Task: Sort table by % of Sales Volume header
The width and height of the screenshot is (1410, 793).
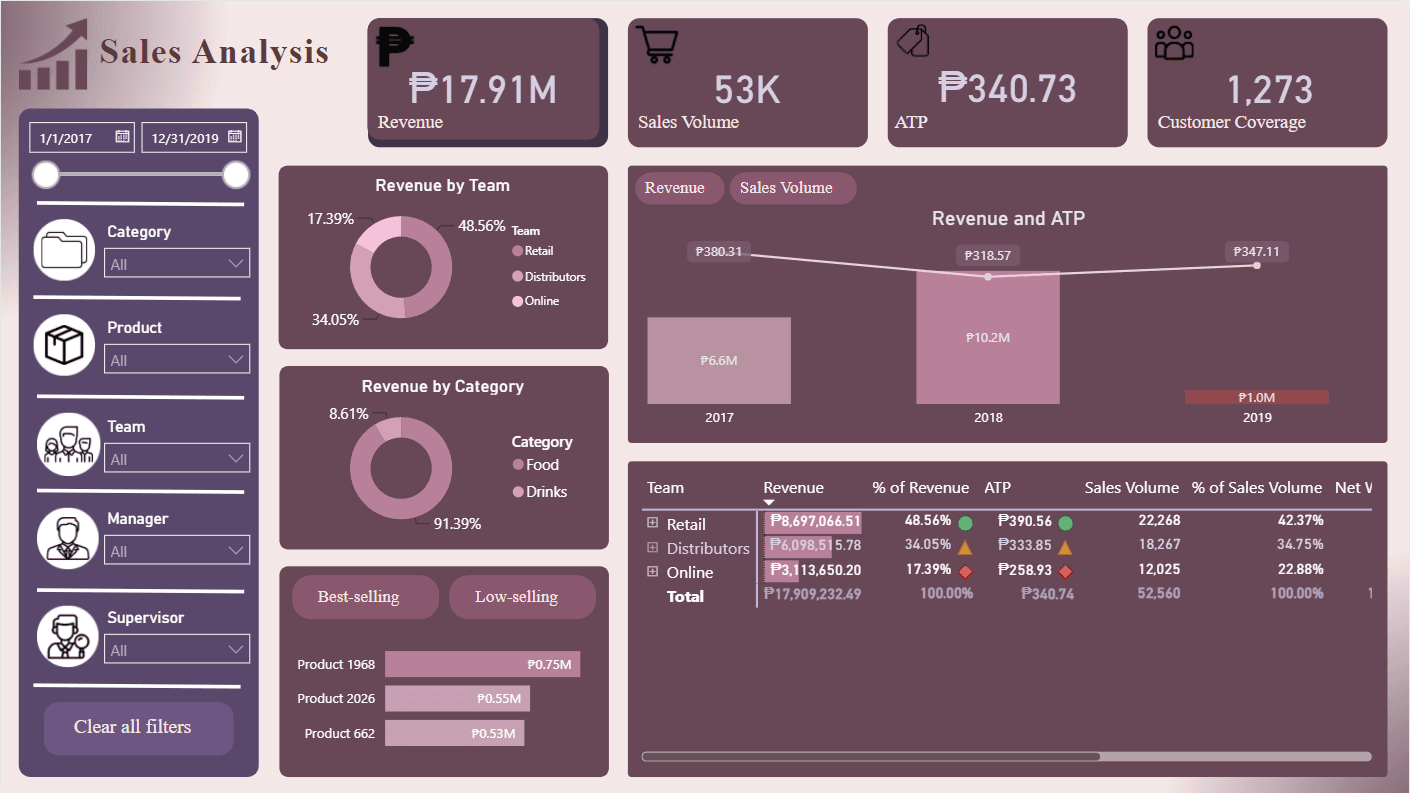Action: 1257,488
